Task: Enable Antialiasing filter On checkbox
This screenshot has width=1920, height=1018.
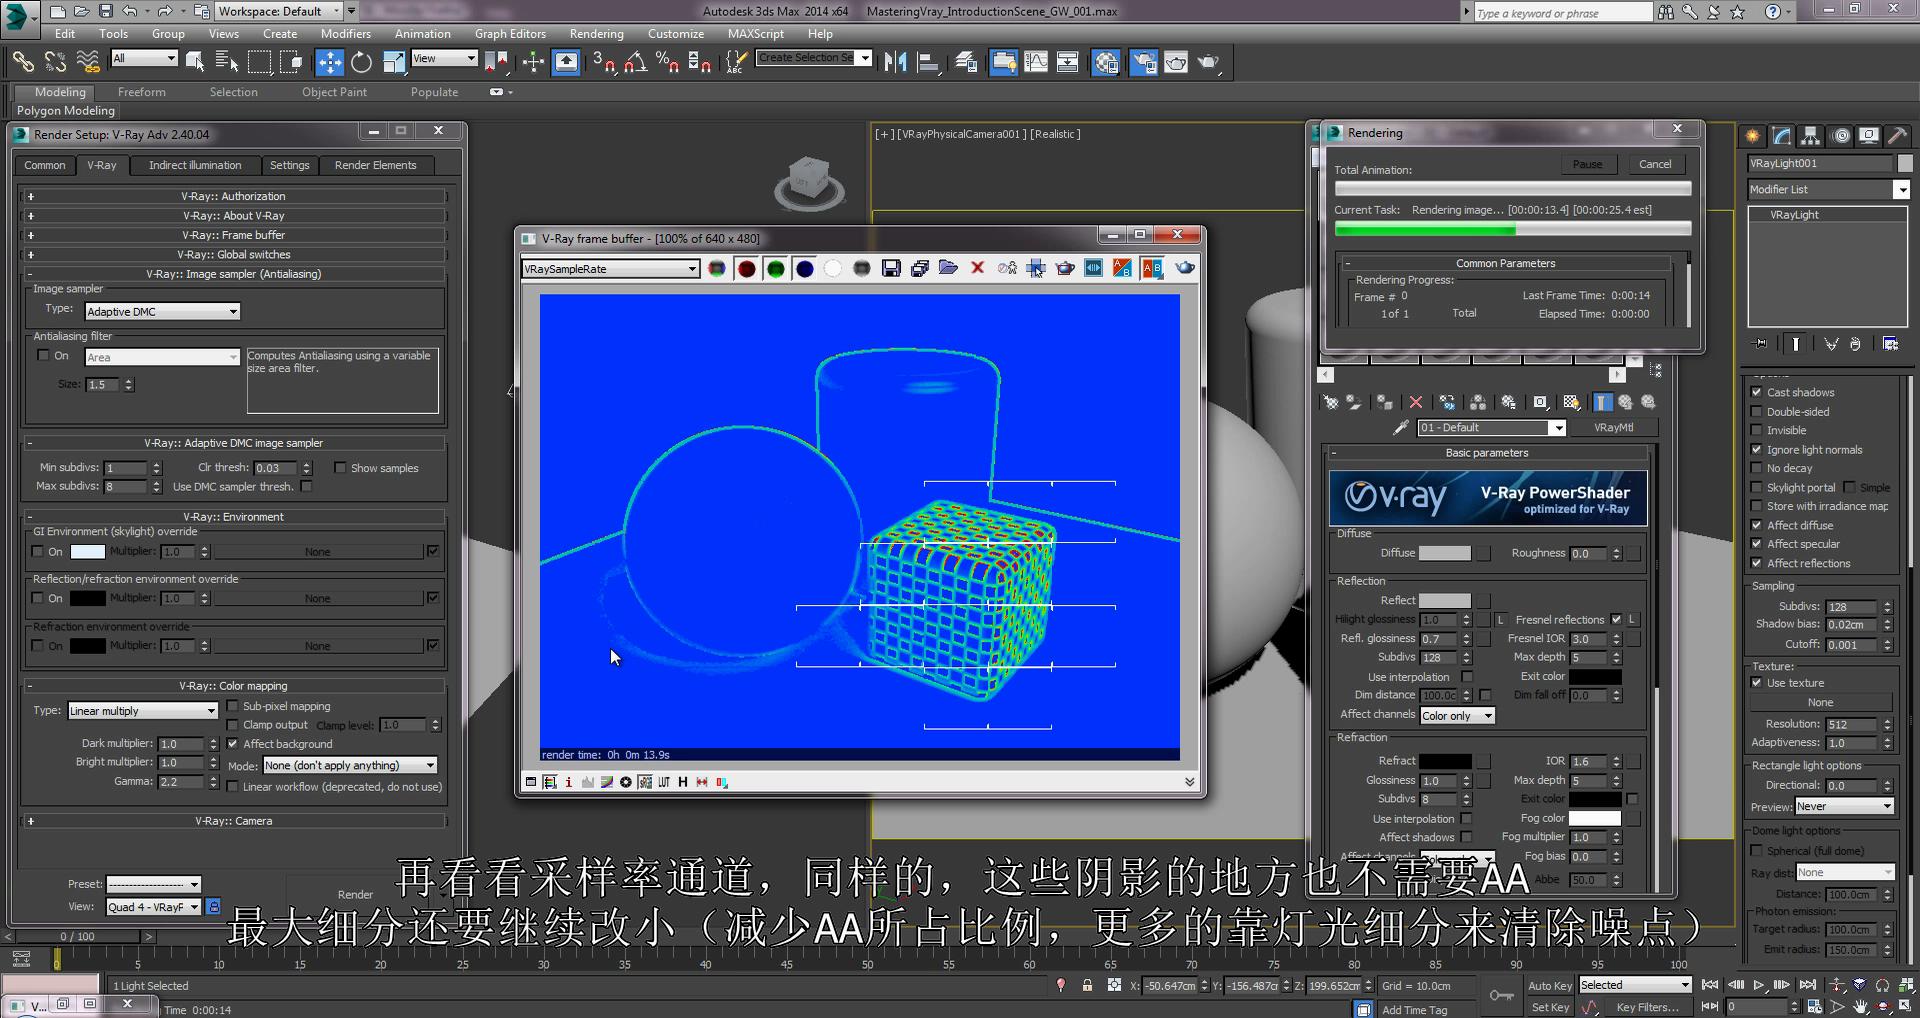Action: [43, 355]
